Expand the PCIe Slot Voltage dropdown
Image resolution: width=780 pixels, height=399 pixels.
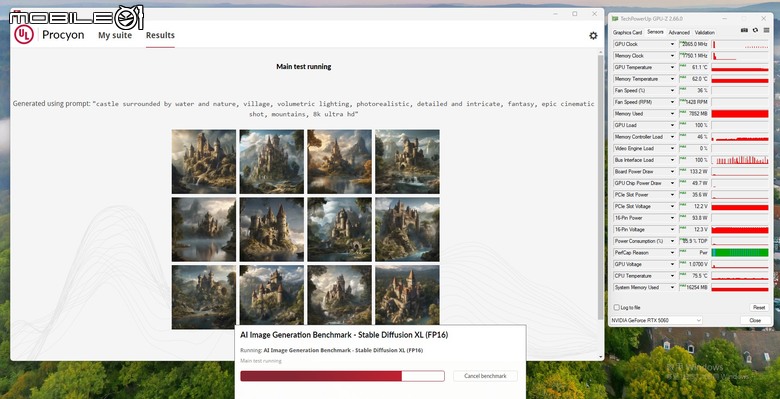click(673, 206)
